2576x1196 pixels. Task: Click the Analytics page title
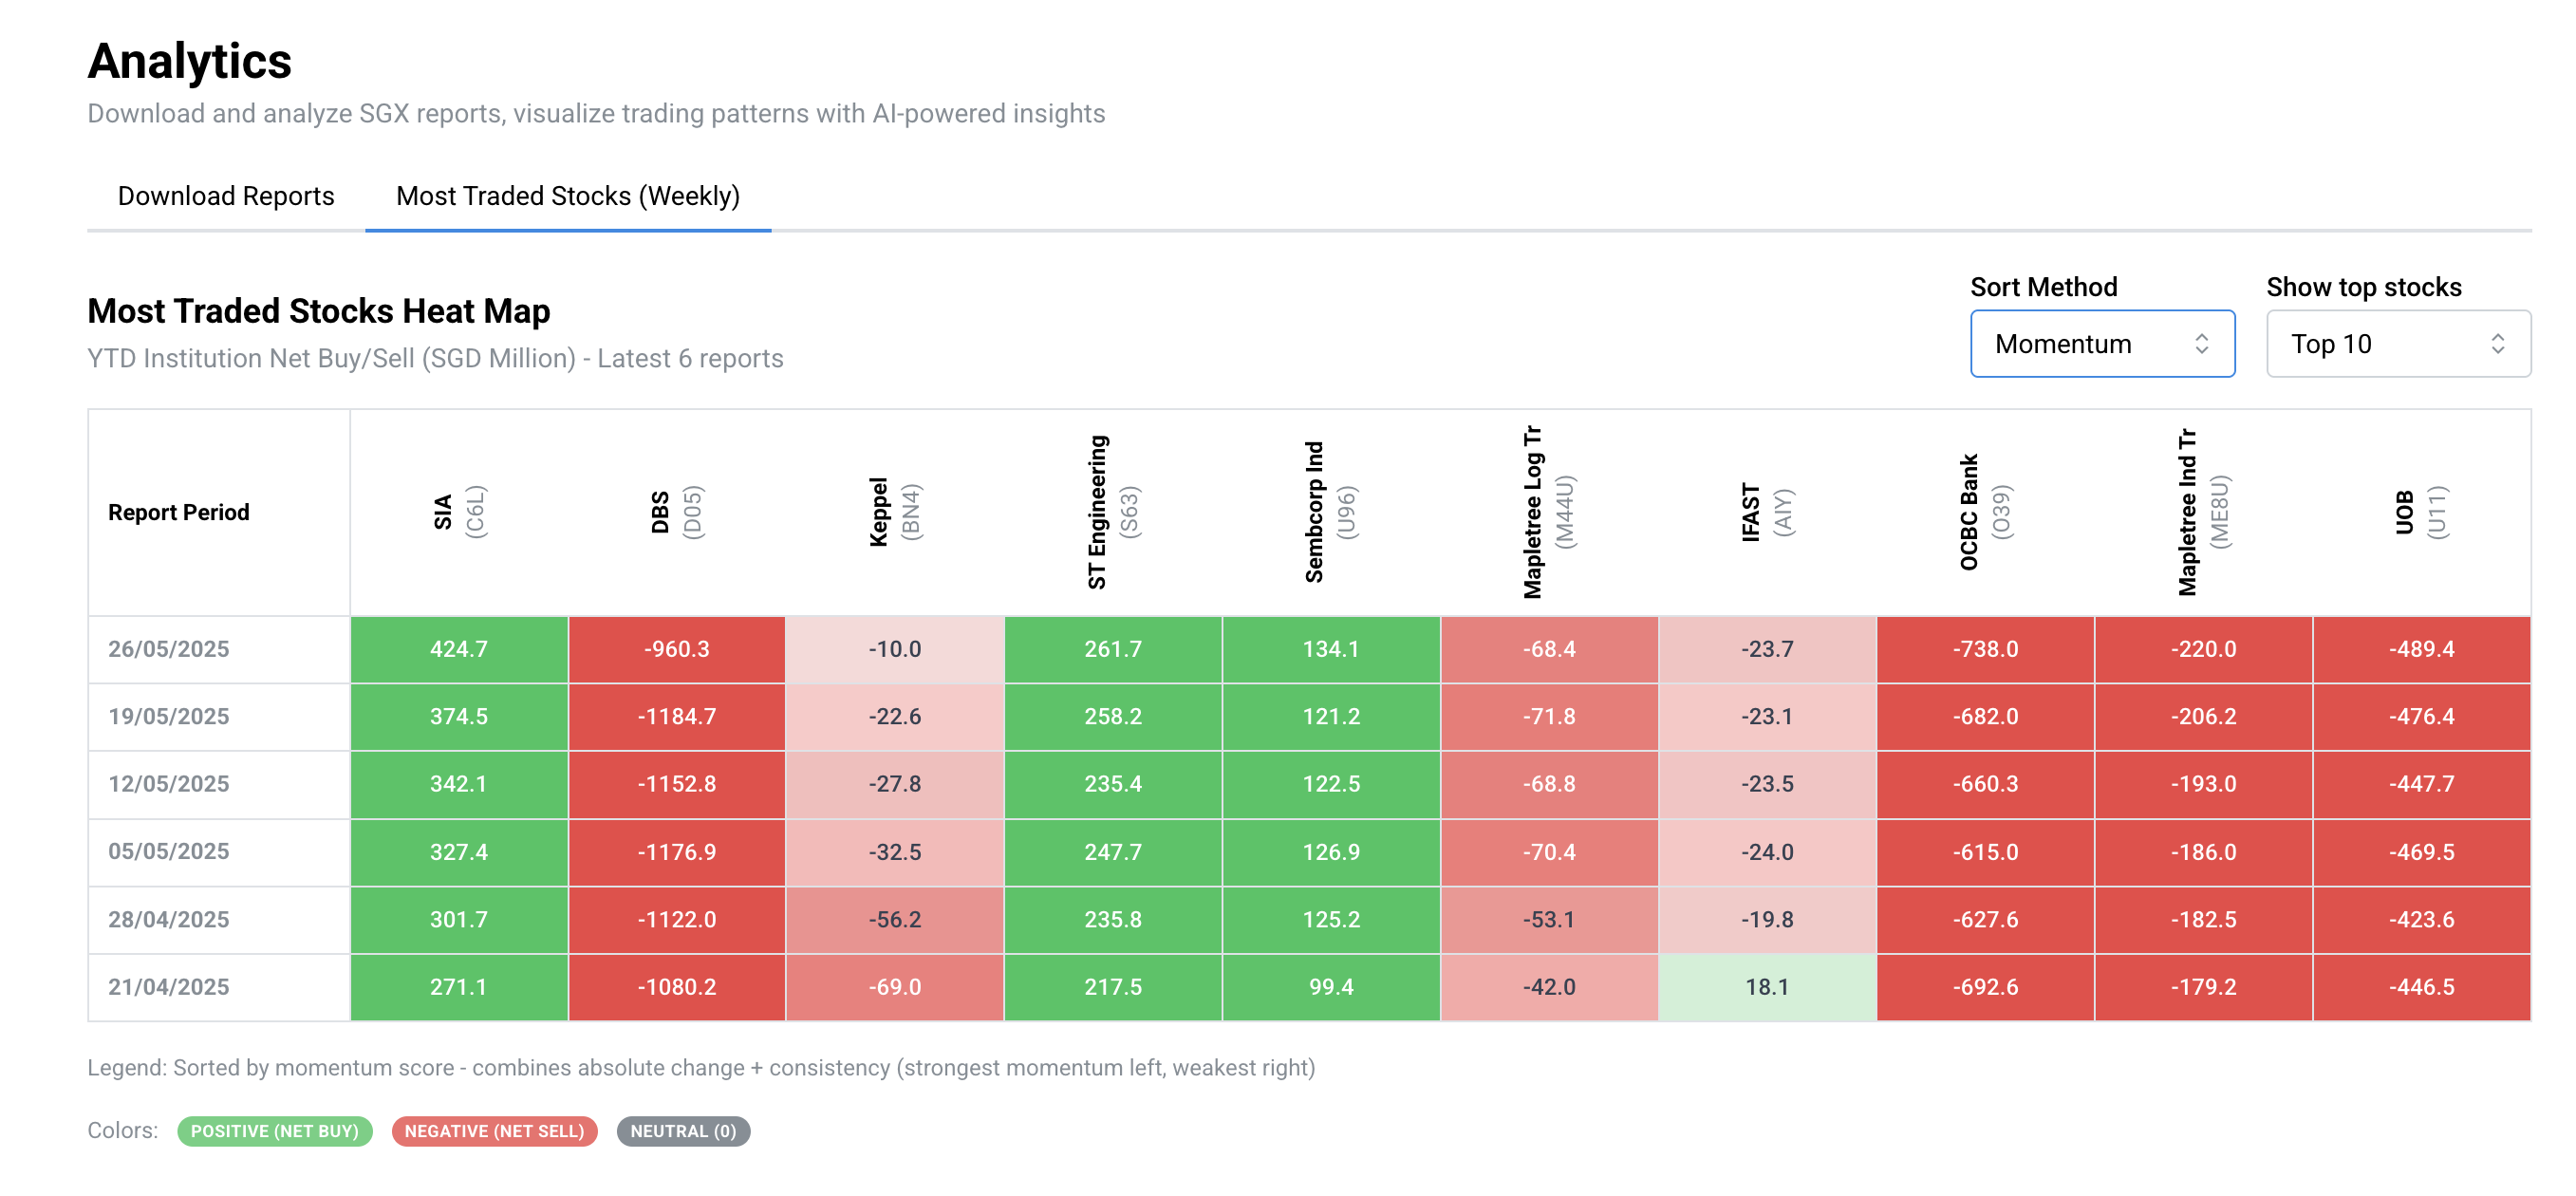point(190,61)
